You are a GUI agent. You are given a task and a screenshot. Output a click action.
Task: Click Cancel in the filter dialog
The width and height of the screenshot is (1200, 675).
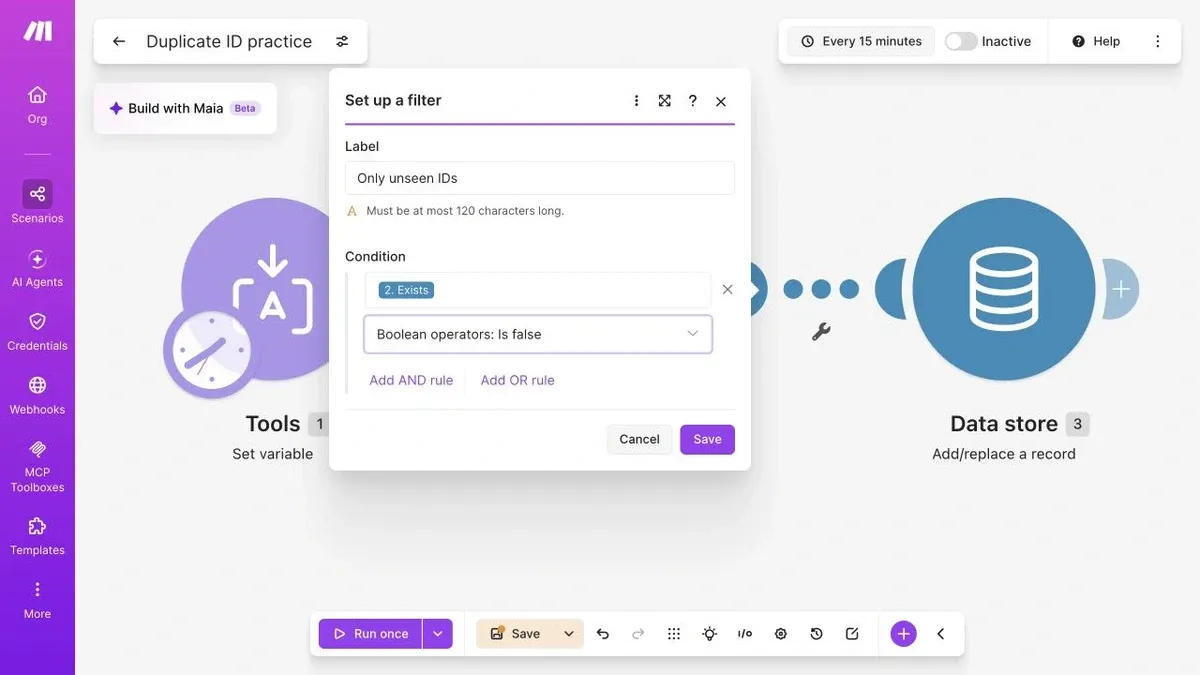coord(639,439)
